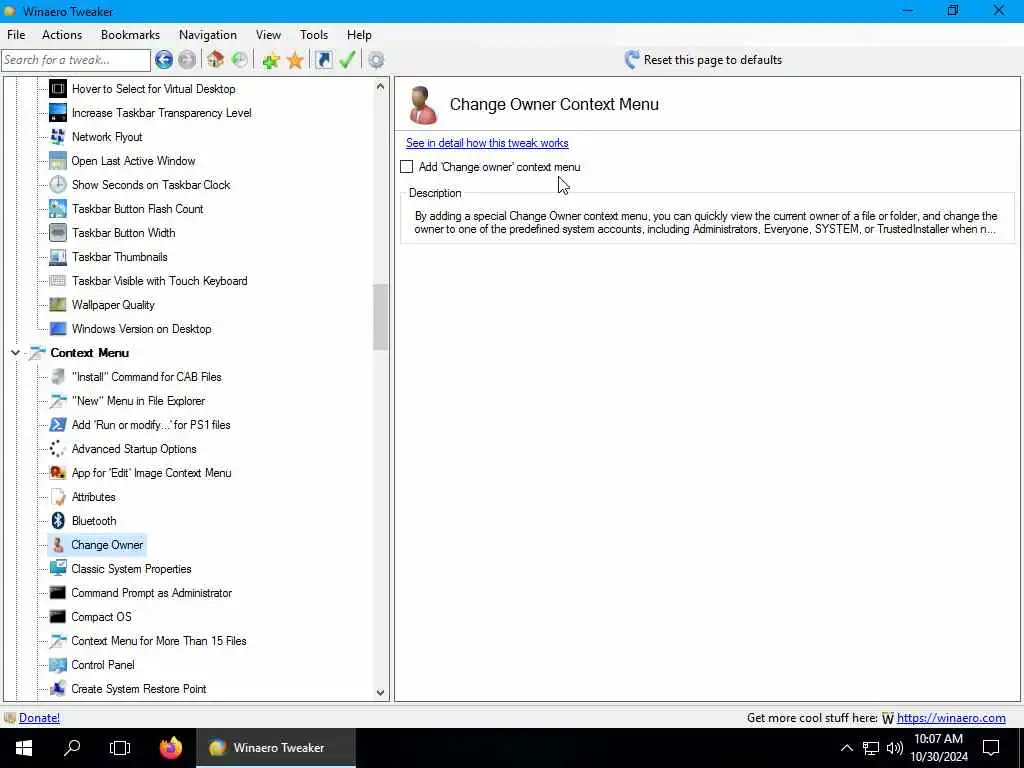1024x768 pixels.
Task: Click Reset this page to defaults
Action: pyautogui.click(x=712, y=60)
